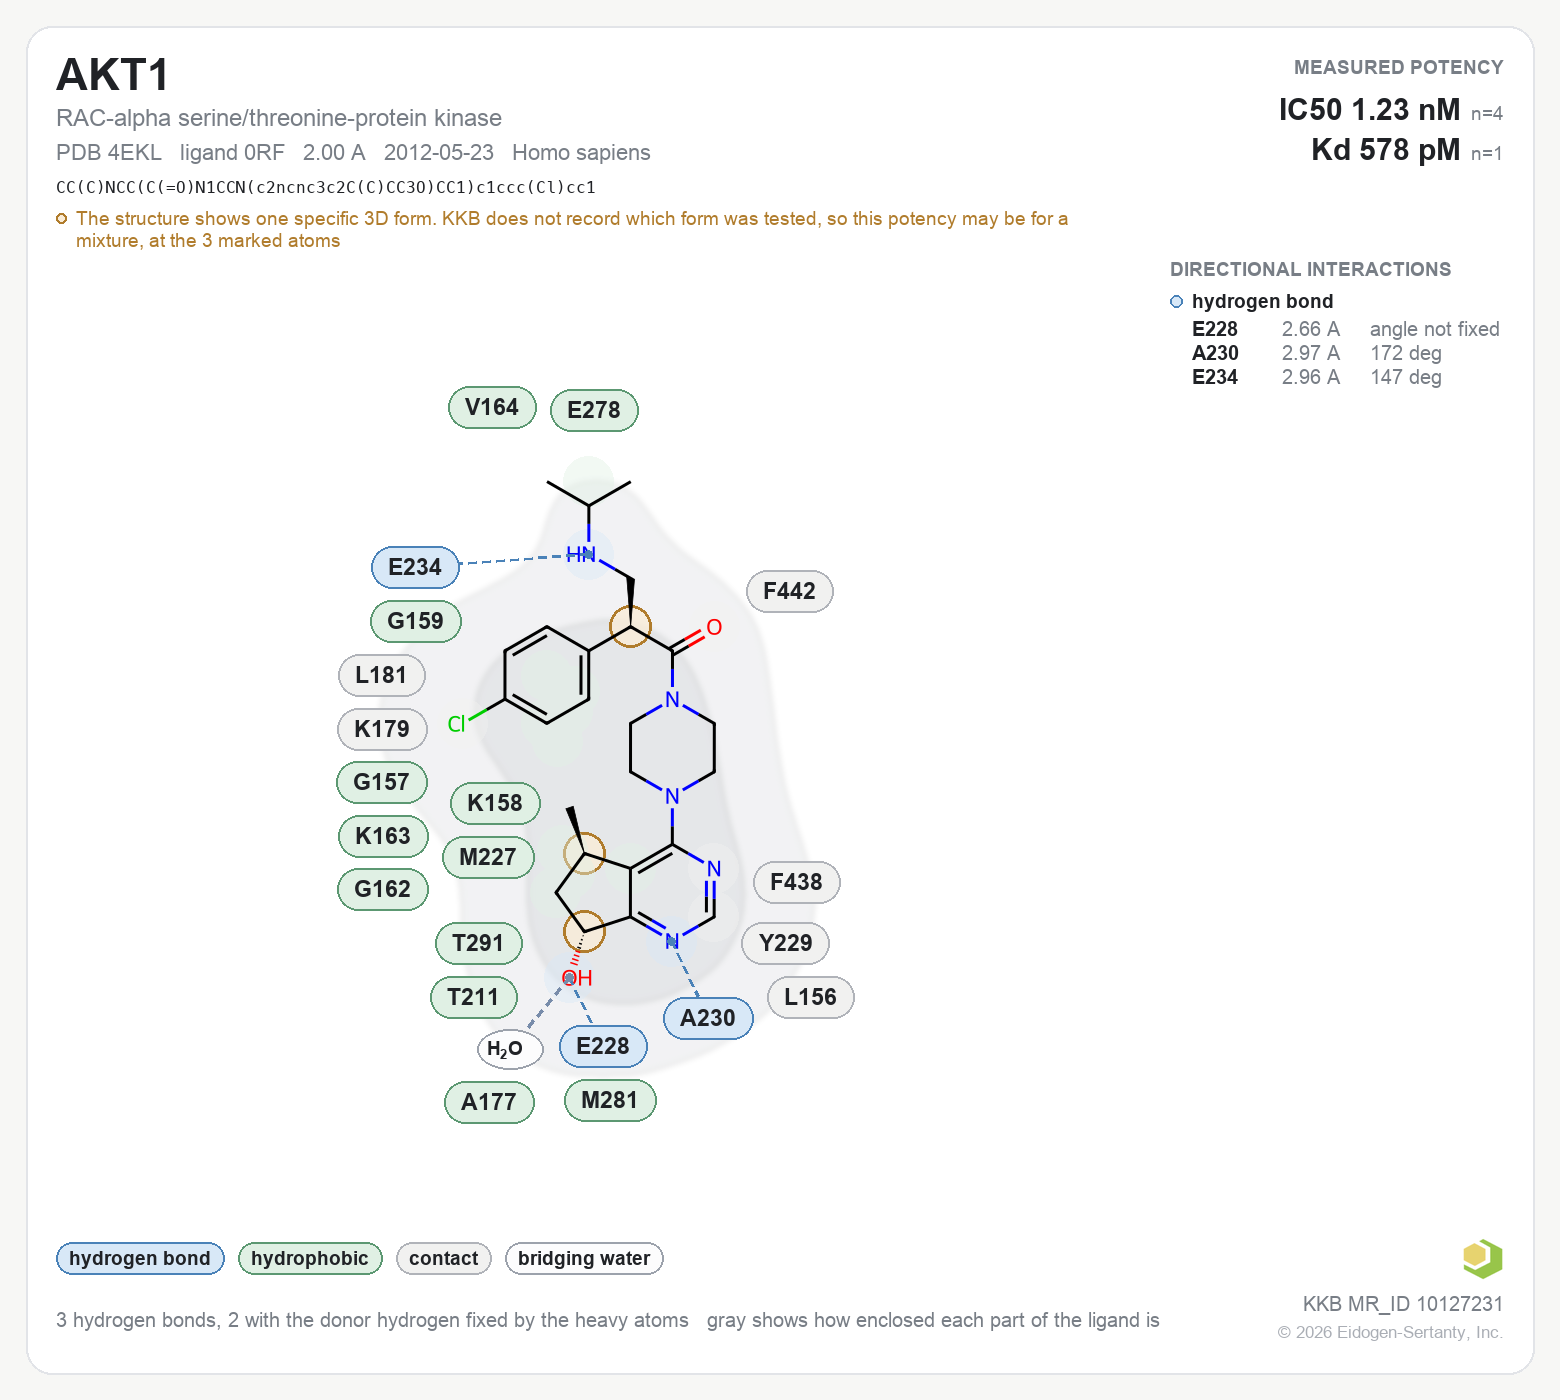The height and width of the screenshot is (1400, 1560).
Task: Select the hydrogen bond legend pill
Action: [x=140, y=1258]
